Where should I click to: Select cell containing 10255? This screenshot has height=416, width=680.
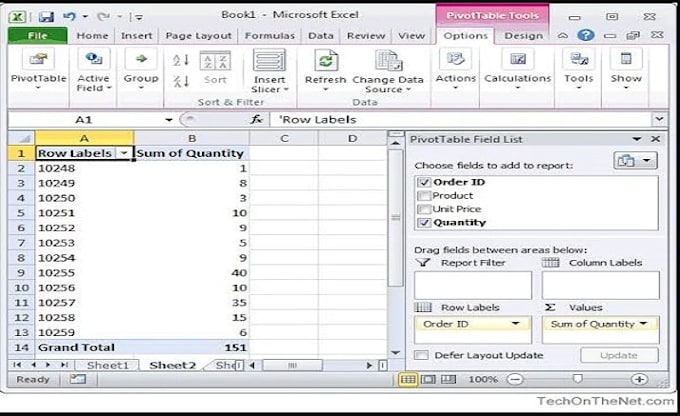pos(85,273)
